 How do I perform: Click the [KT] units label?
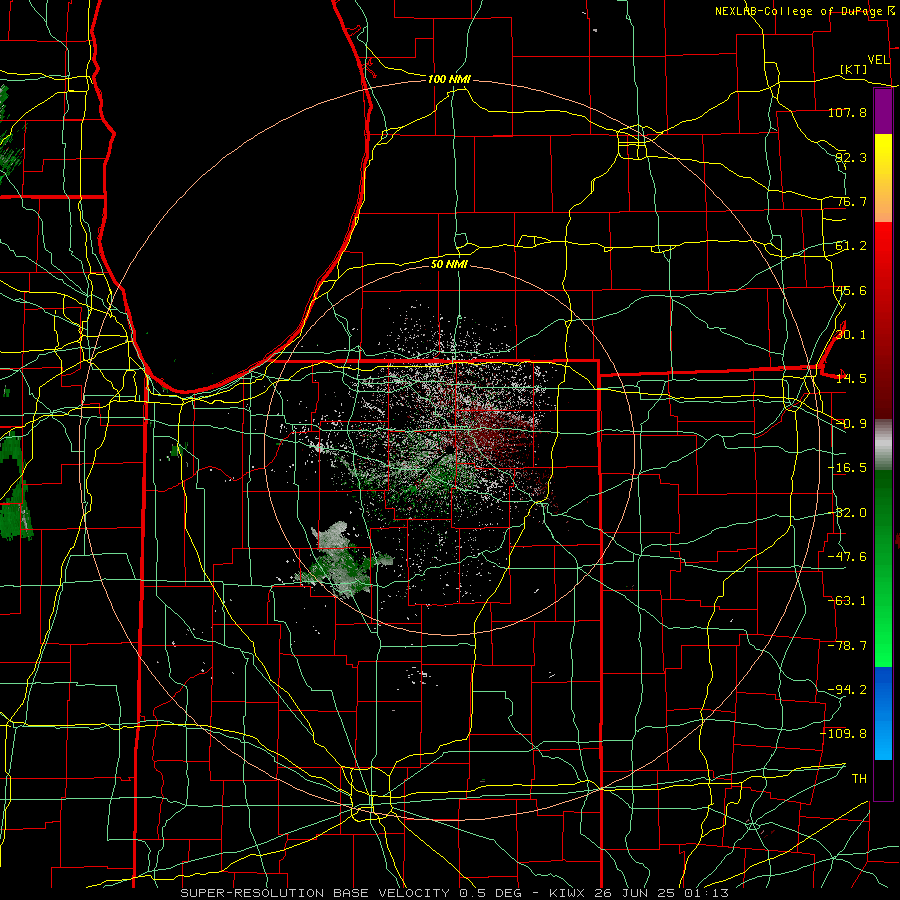click(854, 69)
